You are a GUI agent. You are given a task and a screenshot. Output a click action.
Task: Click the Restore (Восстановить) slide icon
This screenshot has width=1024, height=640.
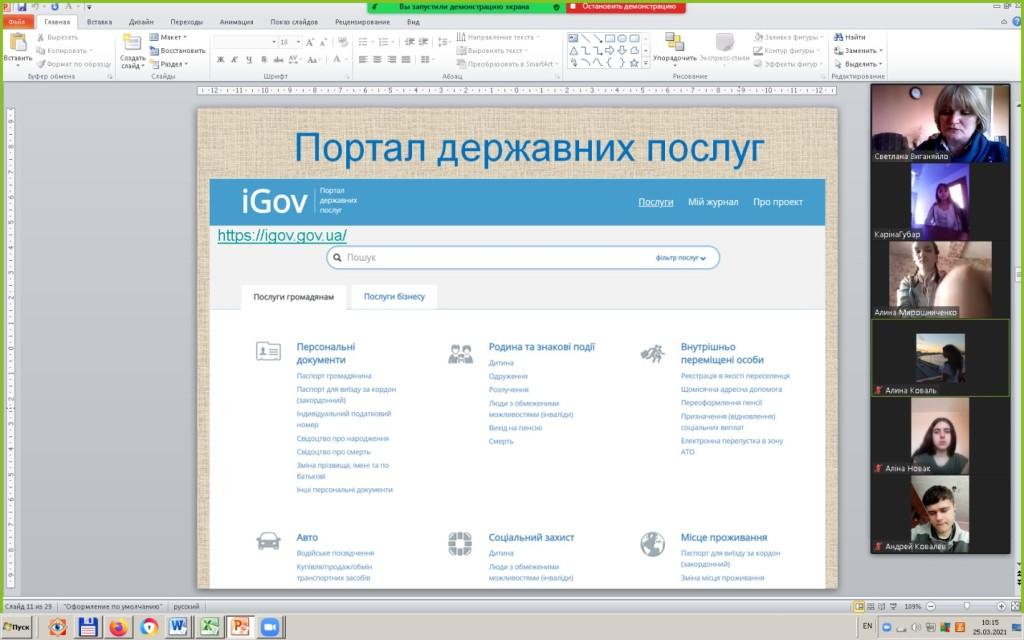178,50
